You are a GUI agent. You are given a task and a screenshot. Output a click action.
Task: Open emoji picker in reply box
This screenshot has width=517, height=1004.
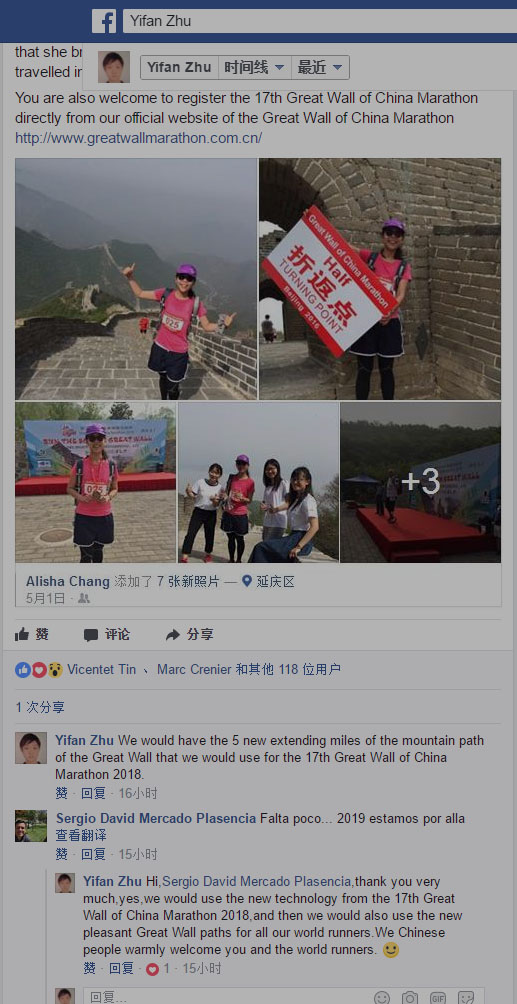(x=382, y=998)
